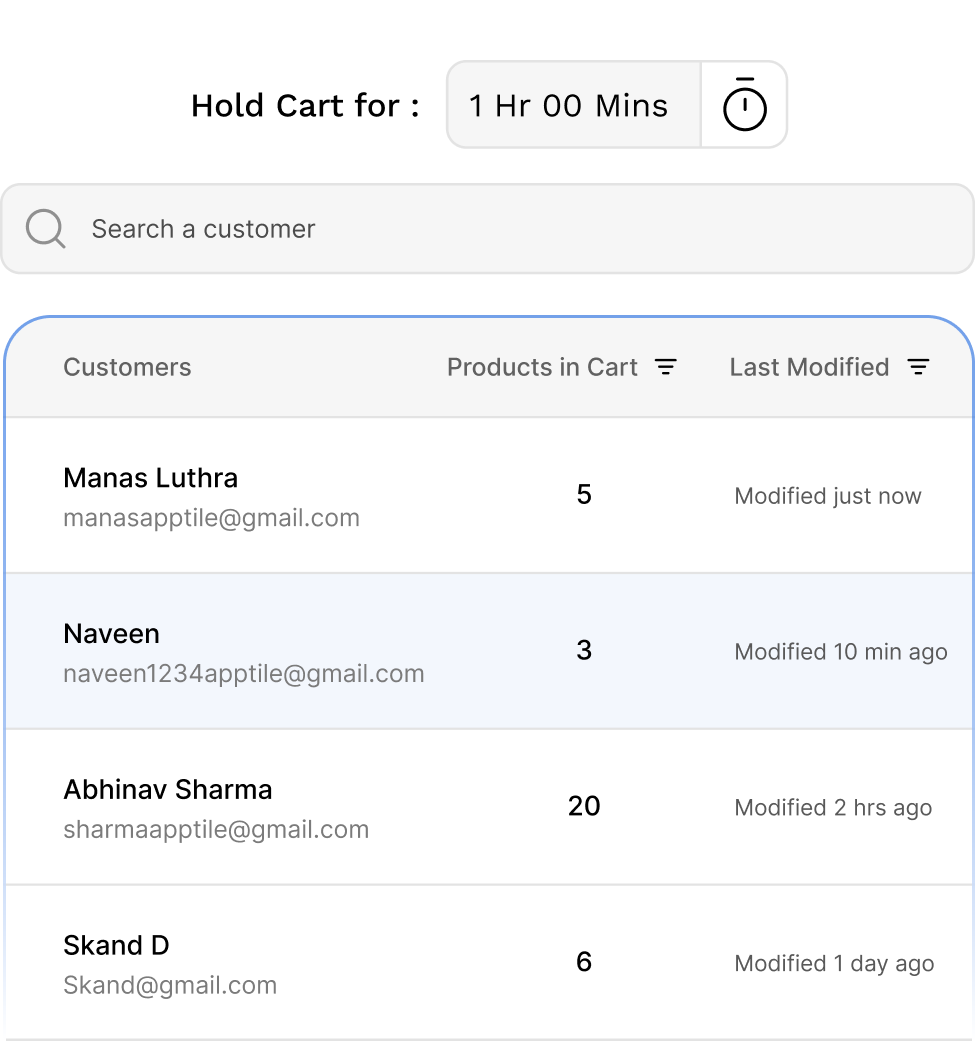Screen dimensions: 975x1041
Task: Click the Modified 1 day ago timestamp
Action: pos(834,964)
